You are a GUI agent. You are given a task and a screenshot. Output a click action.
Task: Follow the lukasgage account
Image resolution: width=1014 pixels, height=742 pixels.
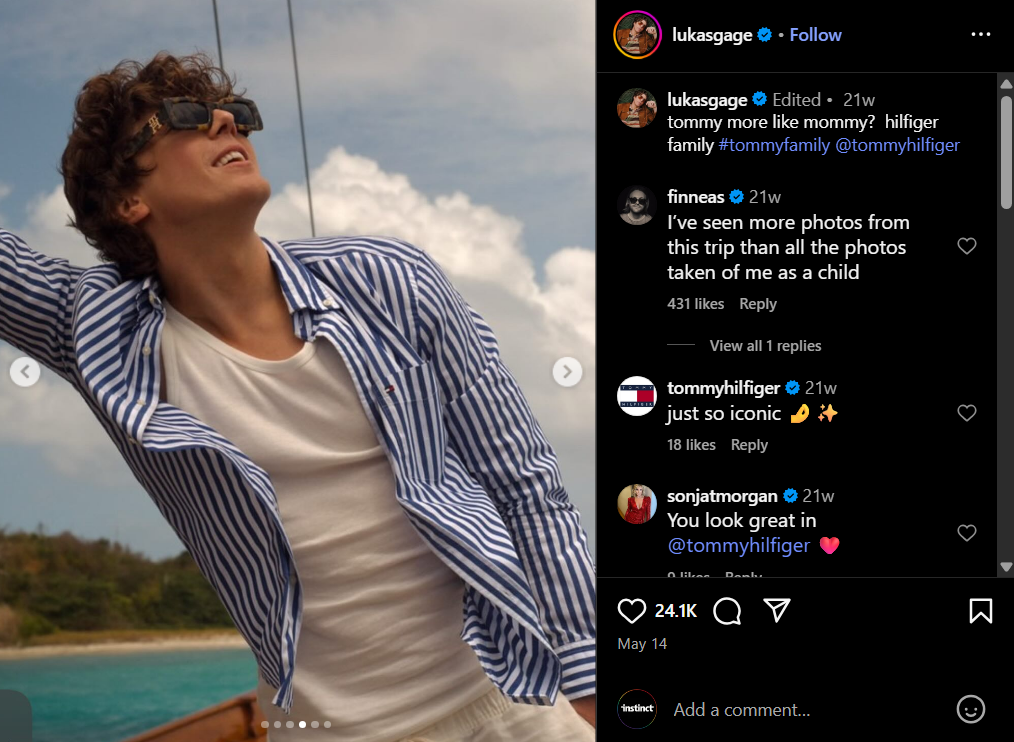(815, 35)
